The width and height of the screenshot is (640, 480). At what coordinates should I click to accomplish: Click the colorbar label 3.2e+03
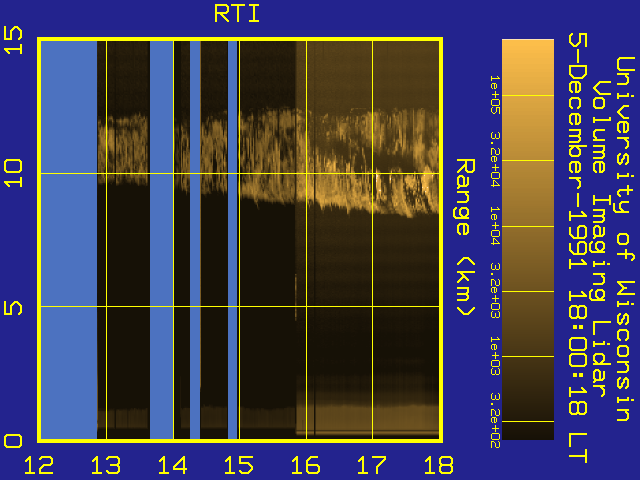click(x=495, y=290)
